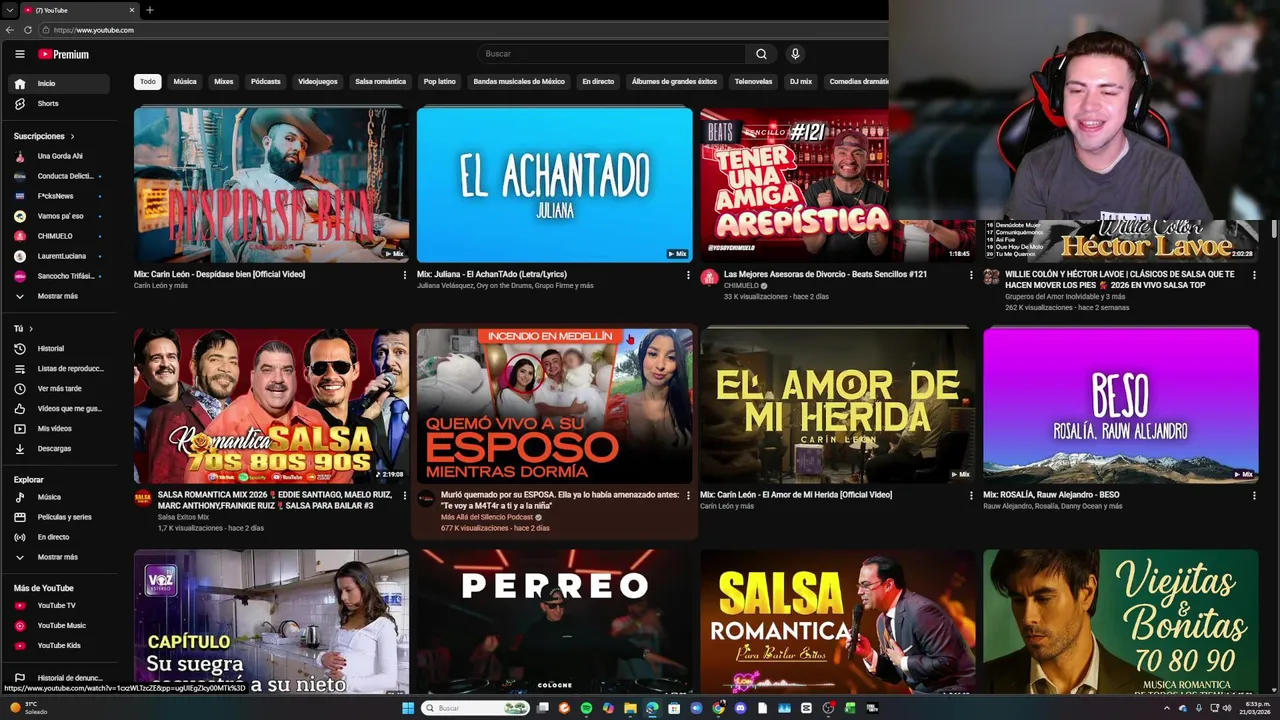This screenshot has height=720, width=1280.
Task: Select the Telenovelas chip
Action: point(753,81)
